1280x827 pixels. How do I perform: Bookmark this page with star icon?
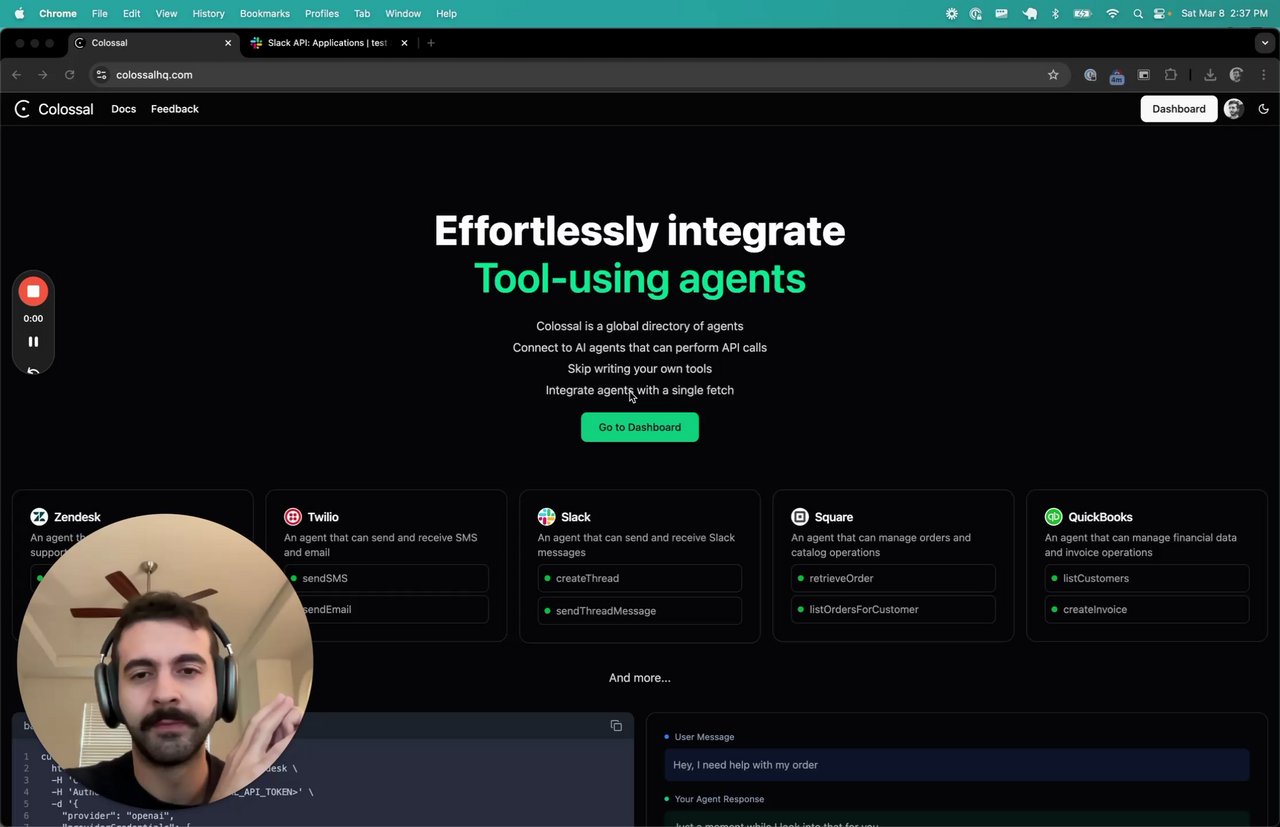tap(1053, 75)
